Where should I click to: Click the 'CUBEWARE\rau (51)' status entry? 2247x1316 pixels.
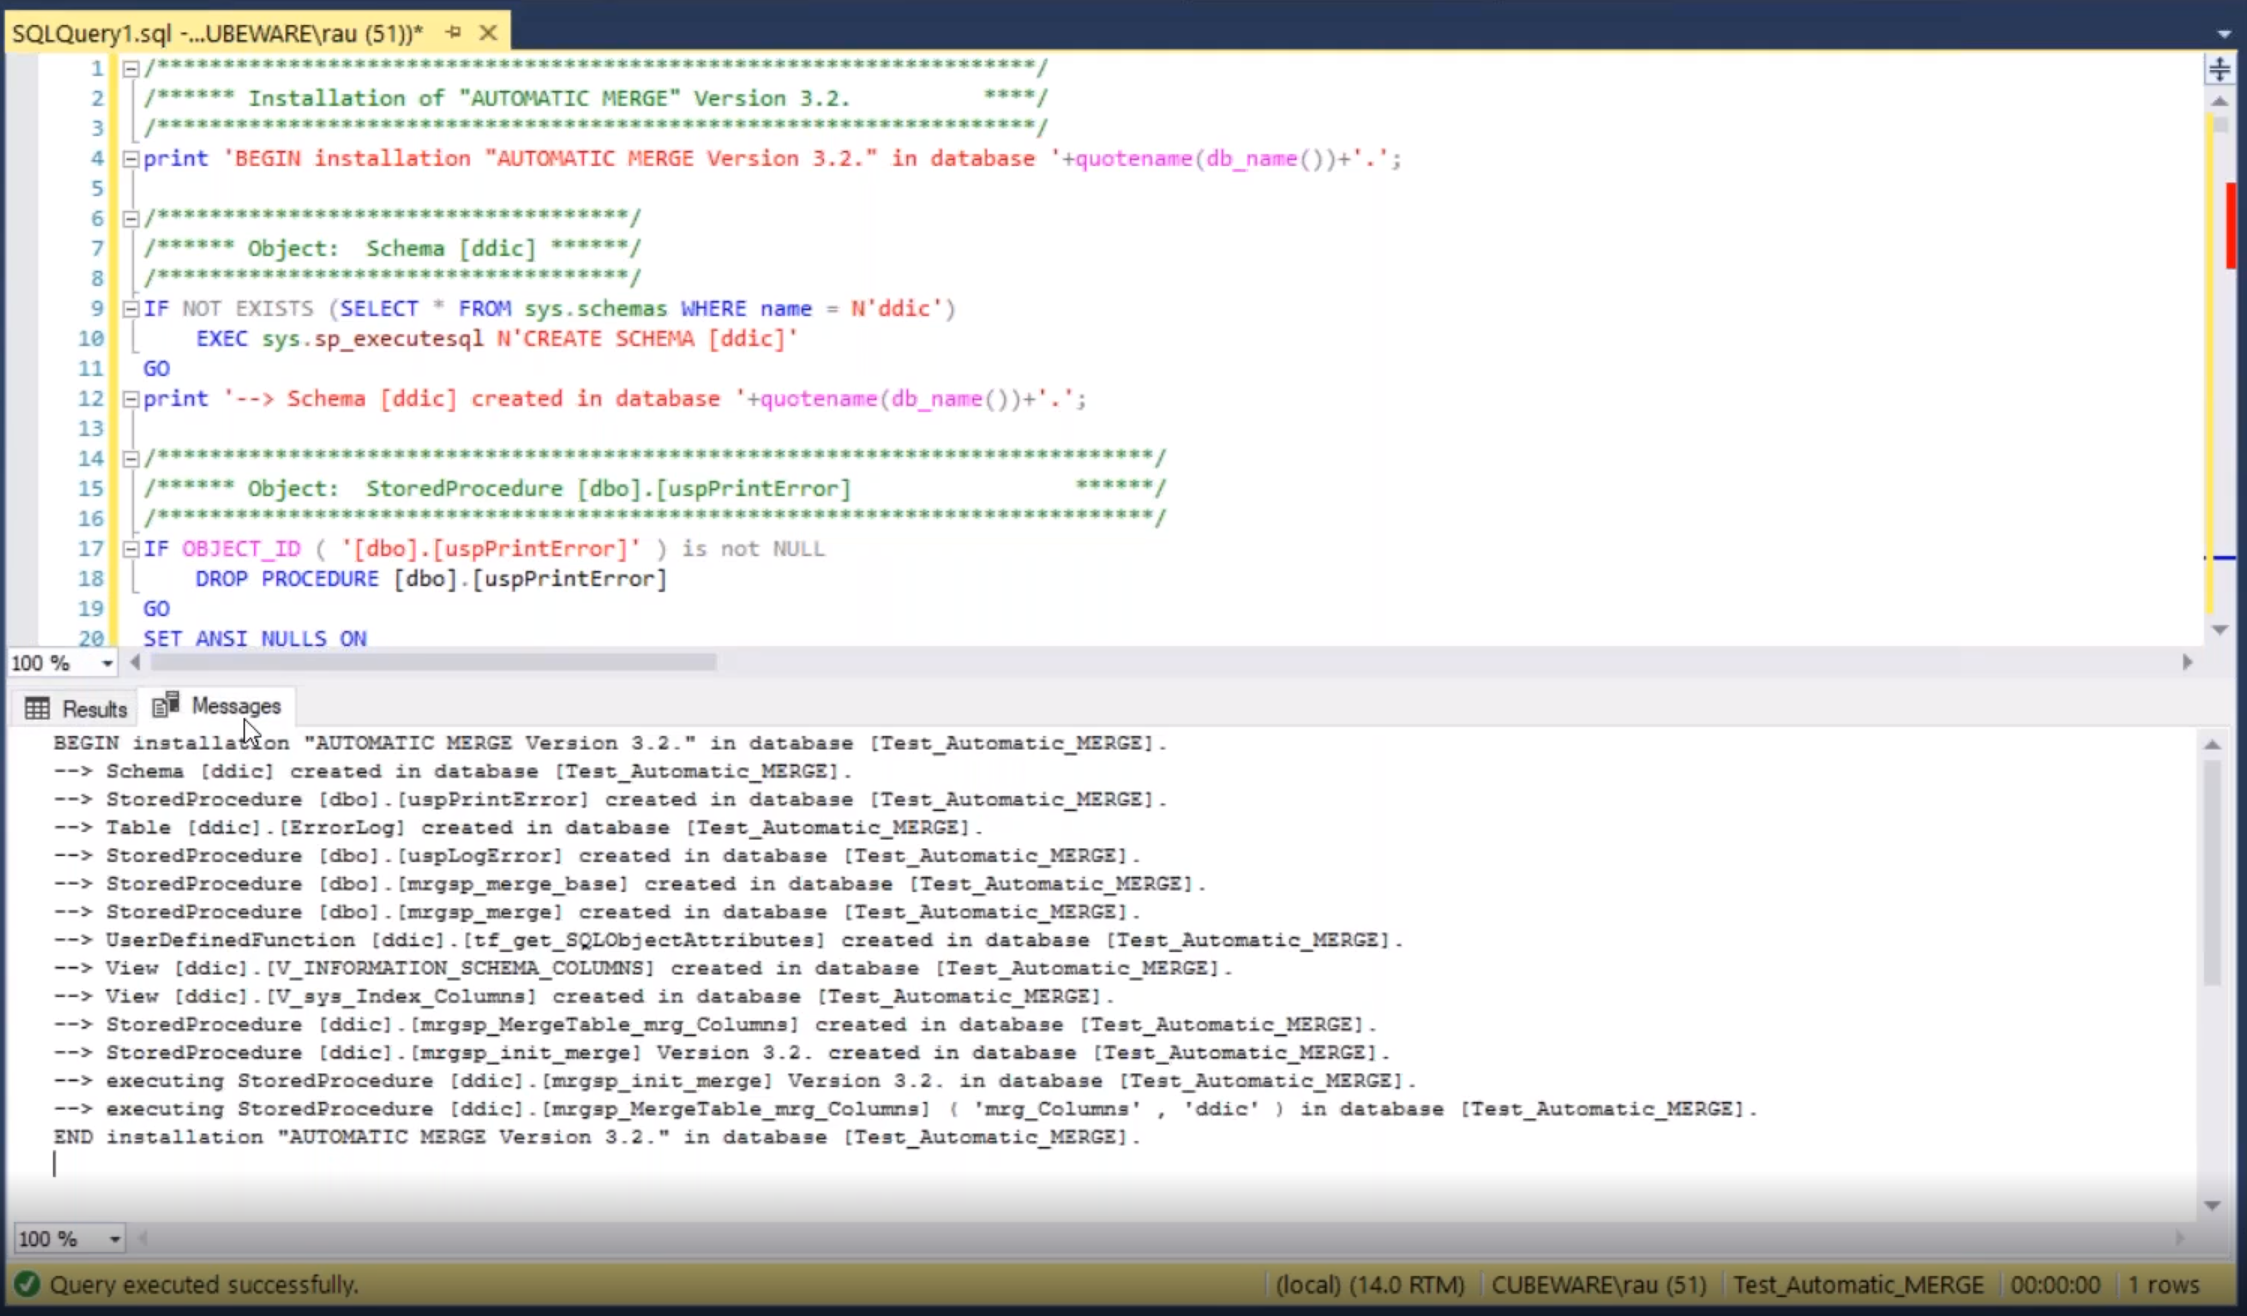(x=1598, y=1285)
